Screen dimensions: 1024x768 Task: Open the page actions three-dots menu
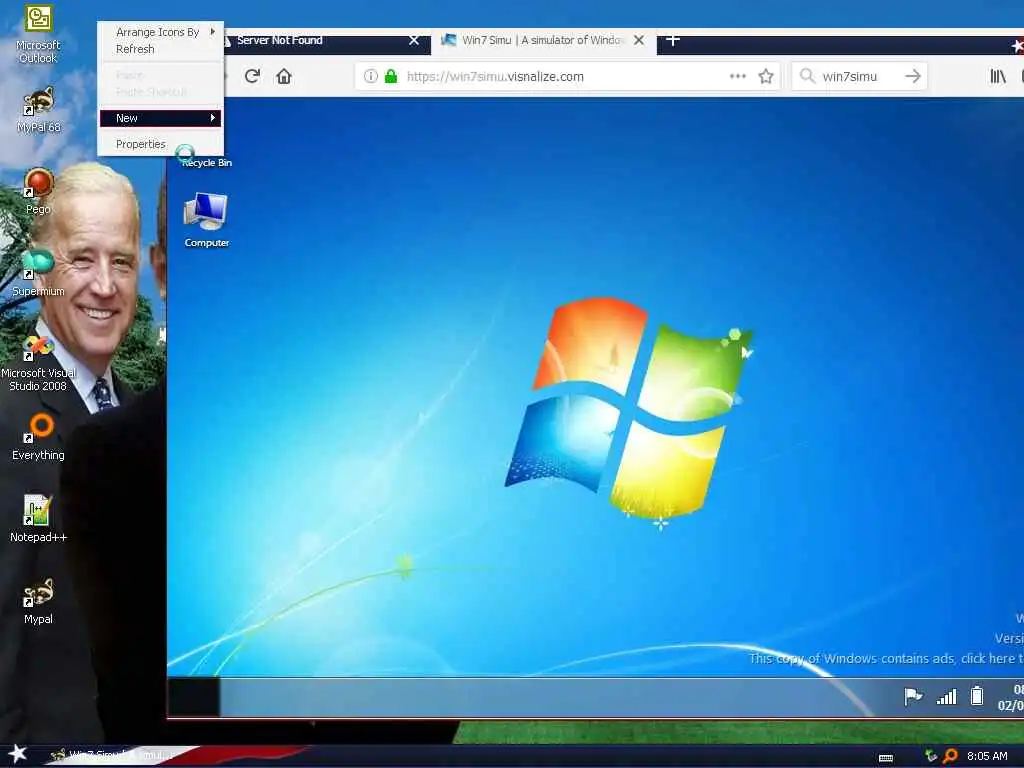(737, 76)
